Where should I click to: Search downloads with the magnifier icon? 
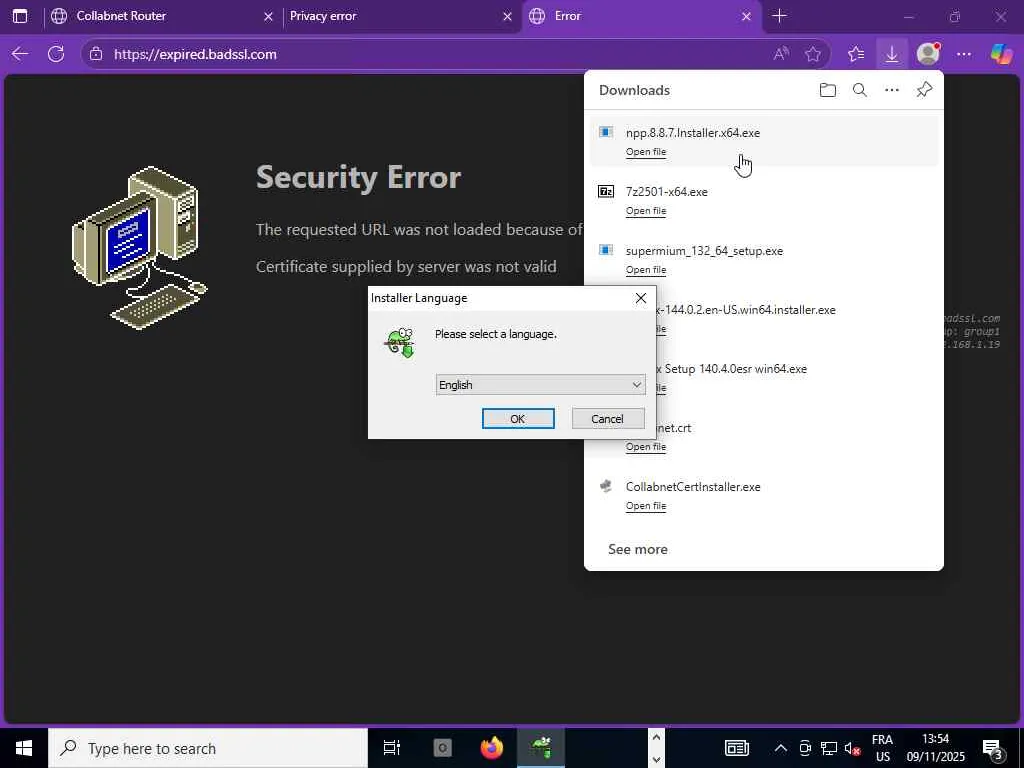(859, 90)
